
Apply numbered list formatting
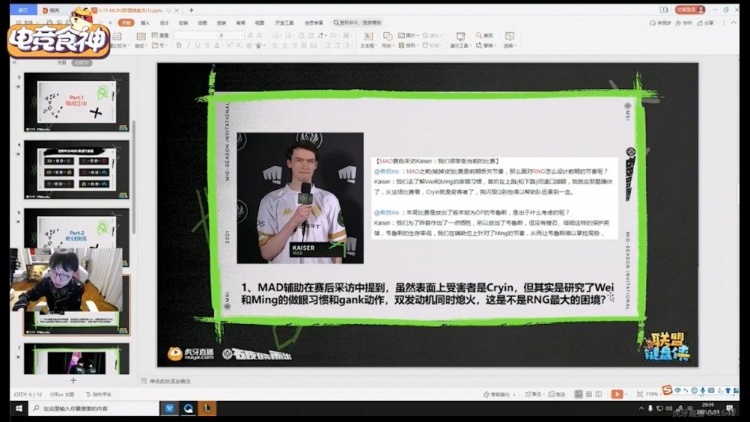(289, 35)
